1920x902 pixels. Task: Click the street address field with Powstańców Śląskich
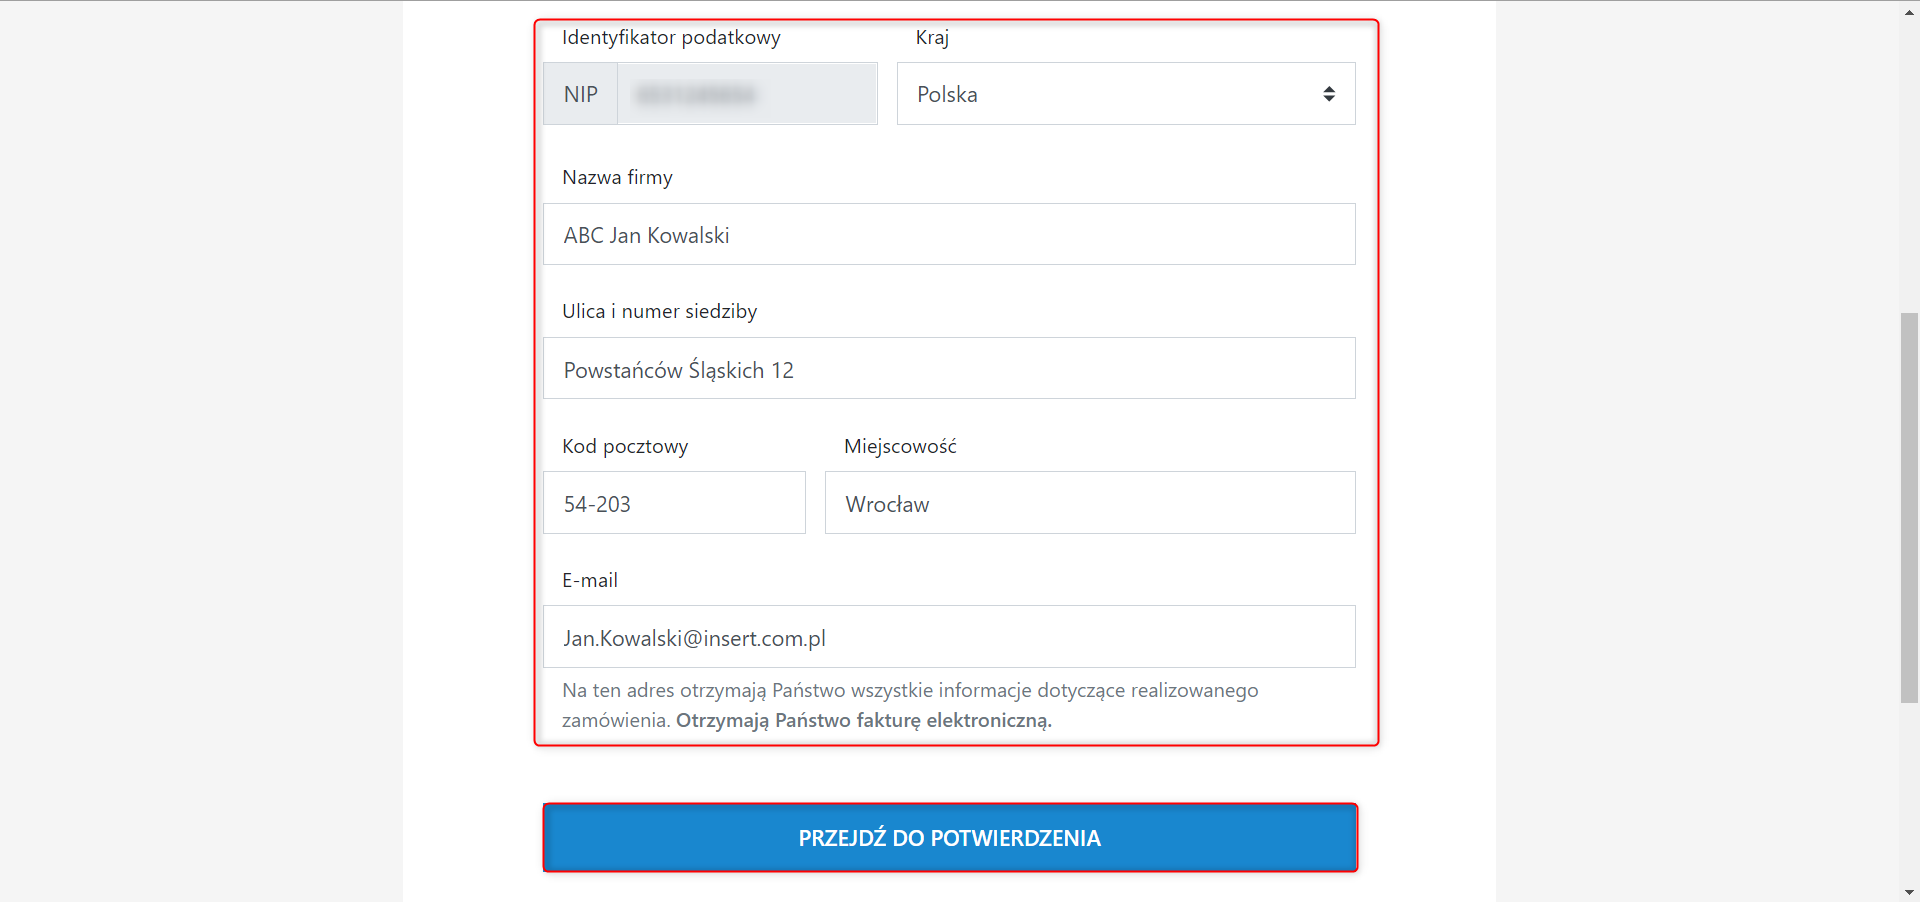pos(948,369)
